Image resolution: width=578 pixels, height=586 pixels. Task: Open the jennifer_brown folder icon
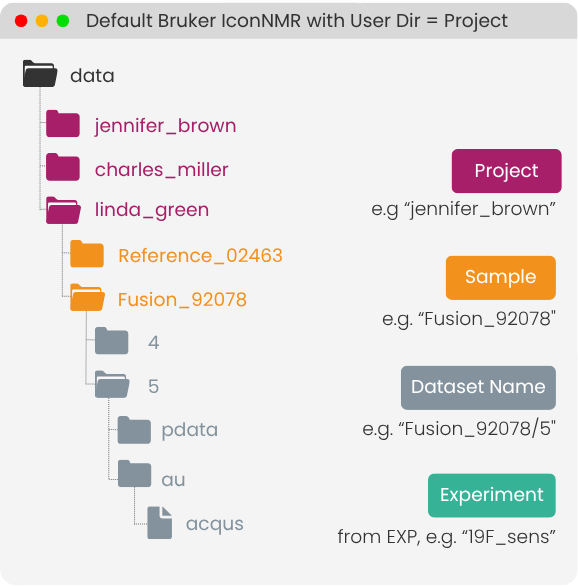click(x=63, y=123)
